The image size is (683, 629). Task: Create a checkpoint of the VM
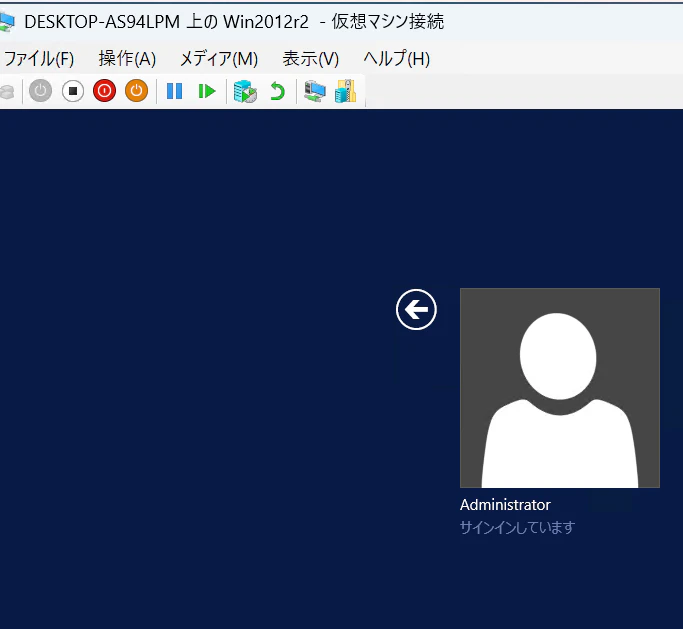245,91
